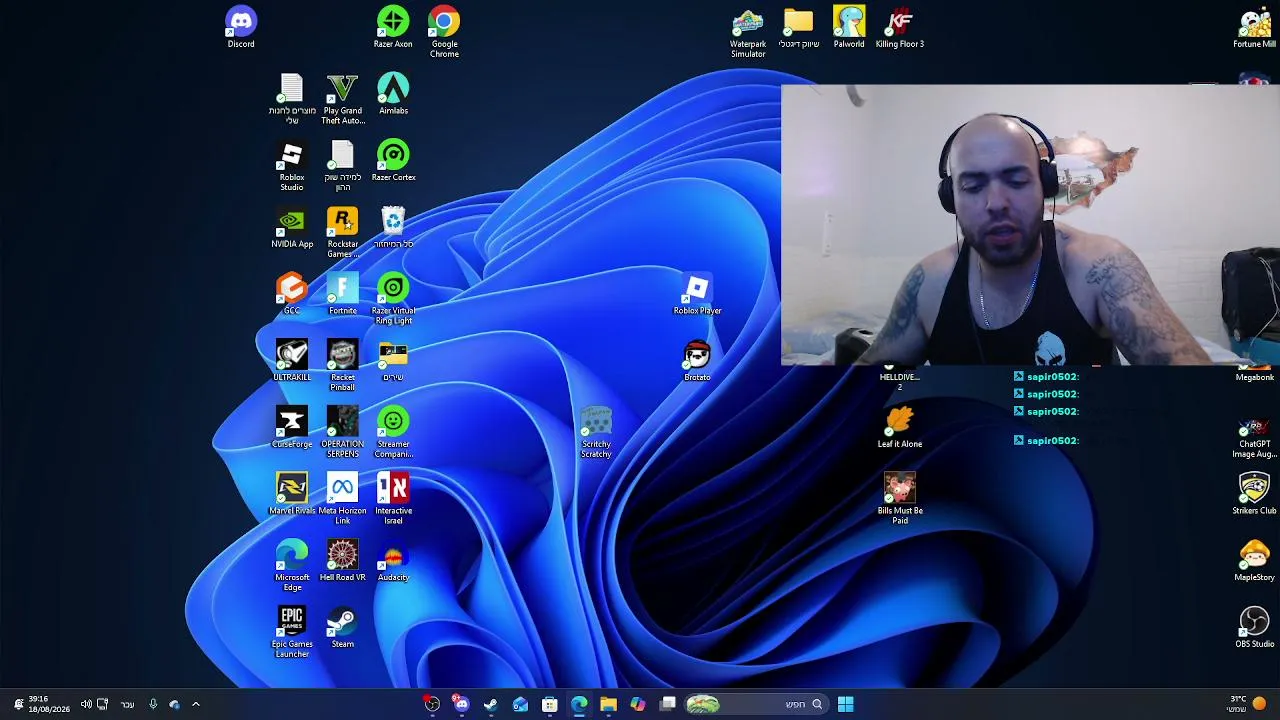The width and height of the screenshot is (1280, 720).
Task: Select the Brotato desktop icon
Action: pyautogui.click(x=697, y=361)
